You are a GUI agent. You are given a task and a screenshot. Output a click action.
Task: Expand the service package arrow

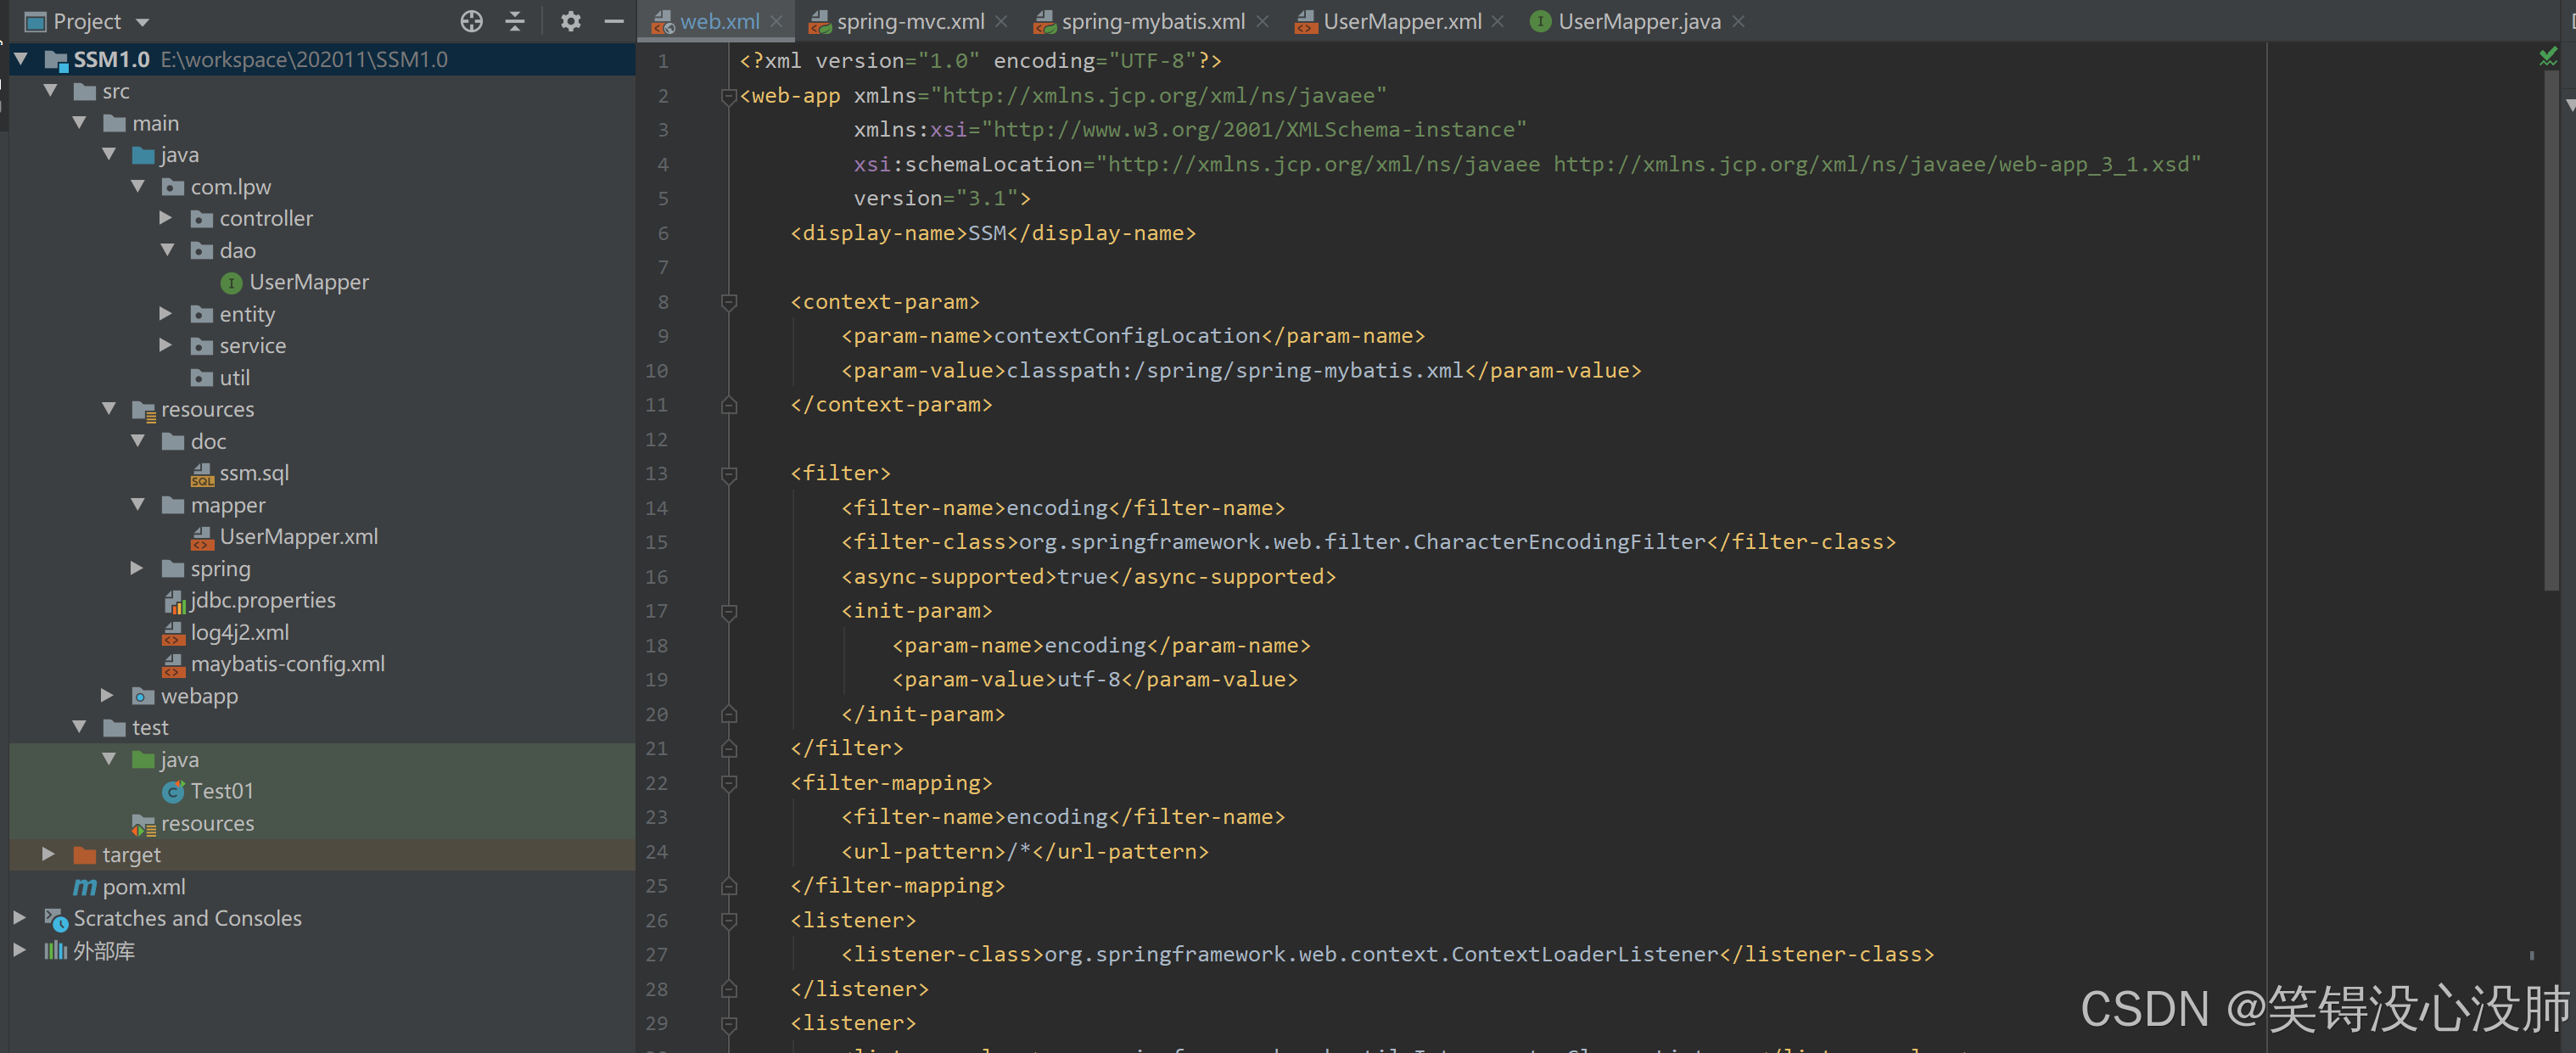coord(166,345)
